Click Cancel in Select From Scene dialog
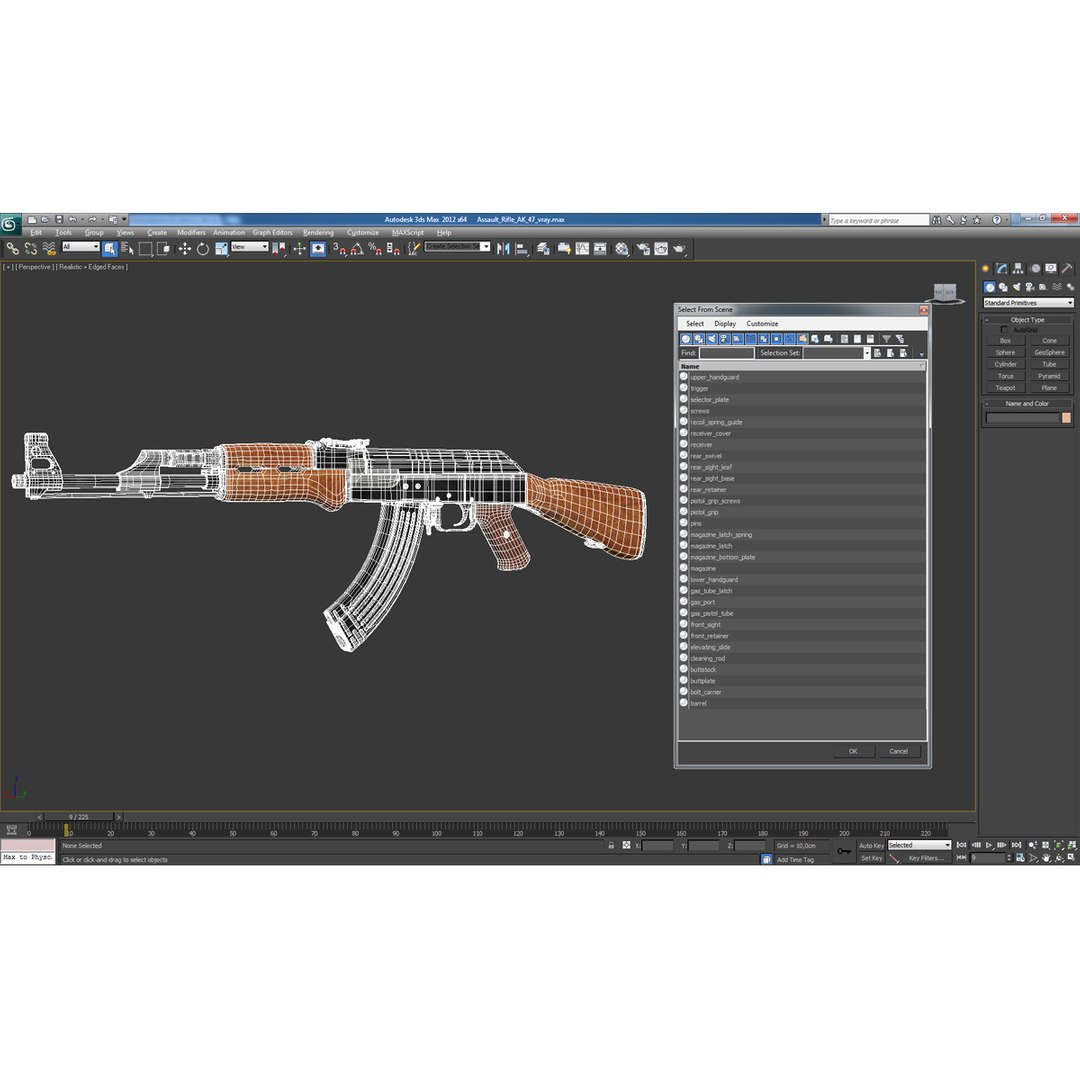Viewport: 1080px width, 1080px height. [x=898, y=751]
